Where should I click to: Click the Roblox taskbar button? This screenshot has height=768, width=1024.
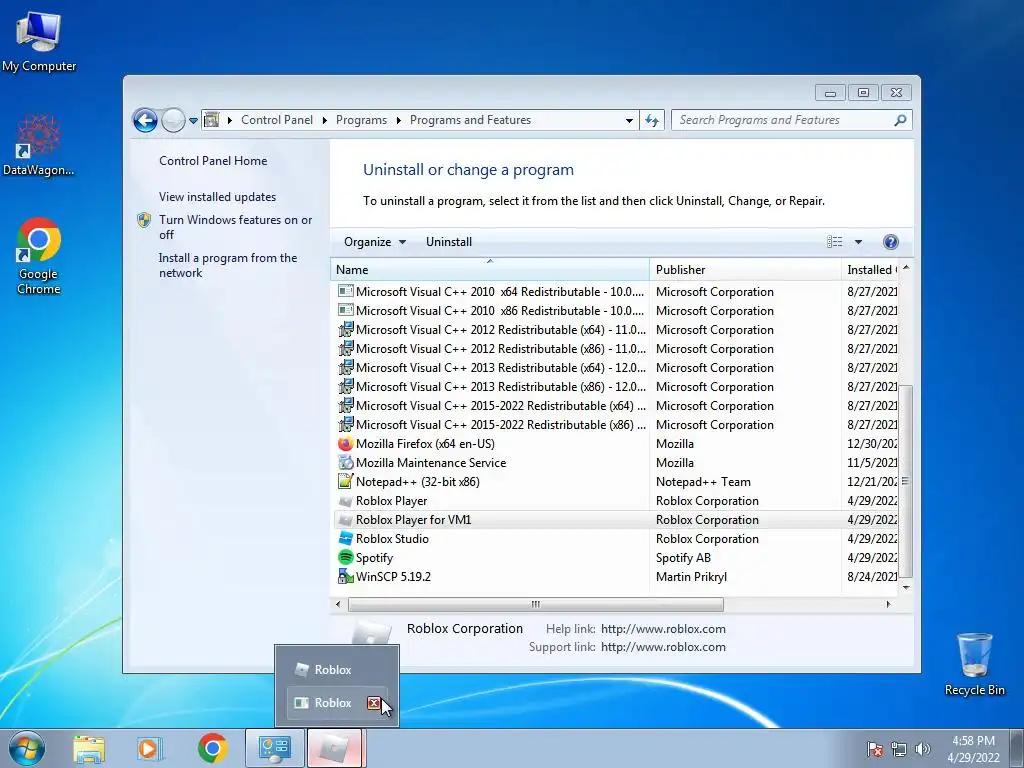pos(335,748)
